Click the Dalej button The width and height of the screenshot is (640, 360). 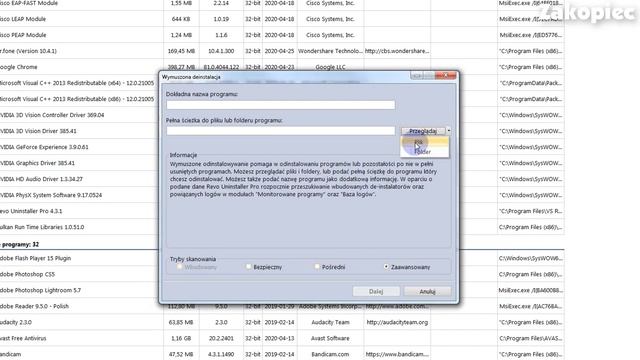376,291
